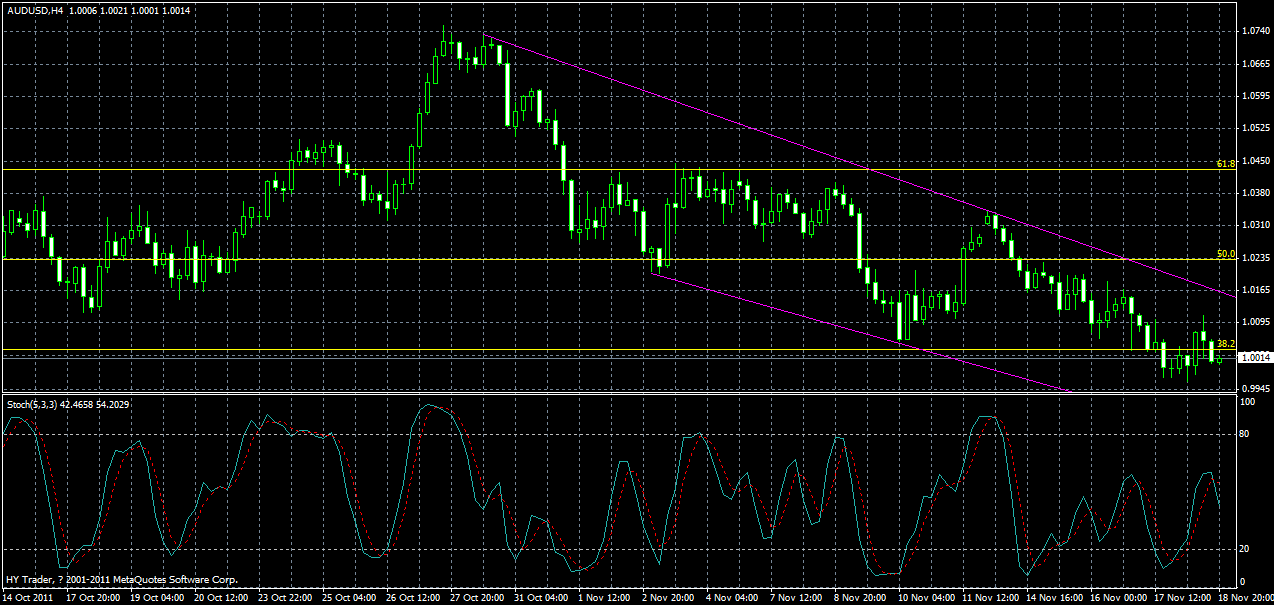The image size is (1274, 605).
Task: Select the 61.8 Fibonacci level line
Action: (600, 170)
